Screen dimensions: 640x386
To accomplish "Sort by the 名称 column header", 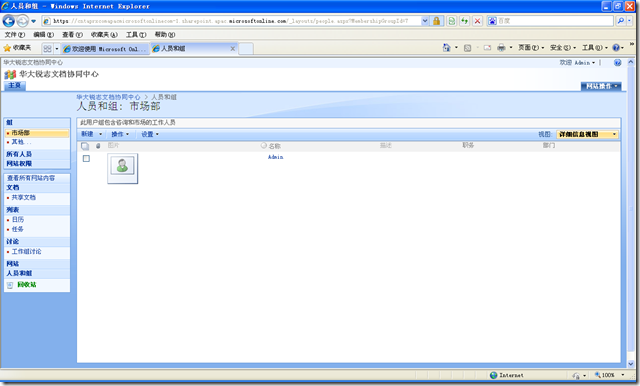I will (274, 146).
